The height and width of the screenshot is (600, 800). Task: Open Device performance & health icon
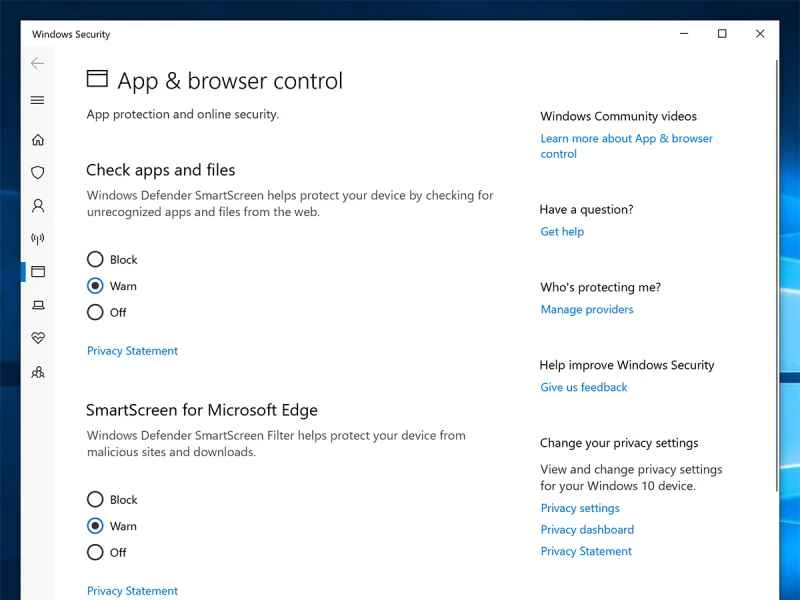[37, 337]
